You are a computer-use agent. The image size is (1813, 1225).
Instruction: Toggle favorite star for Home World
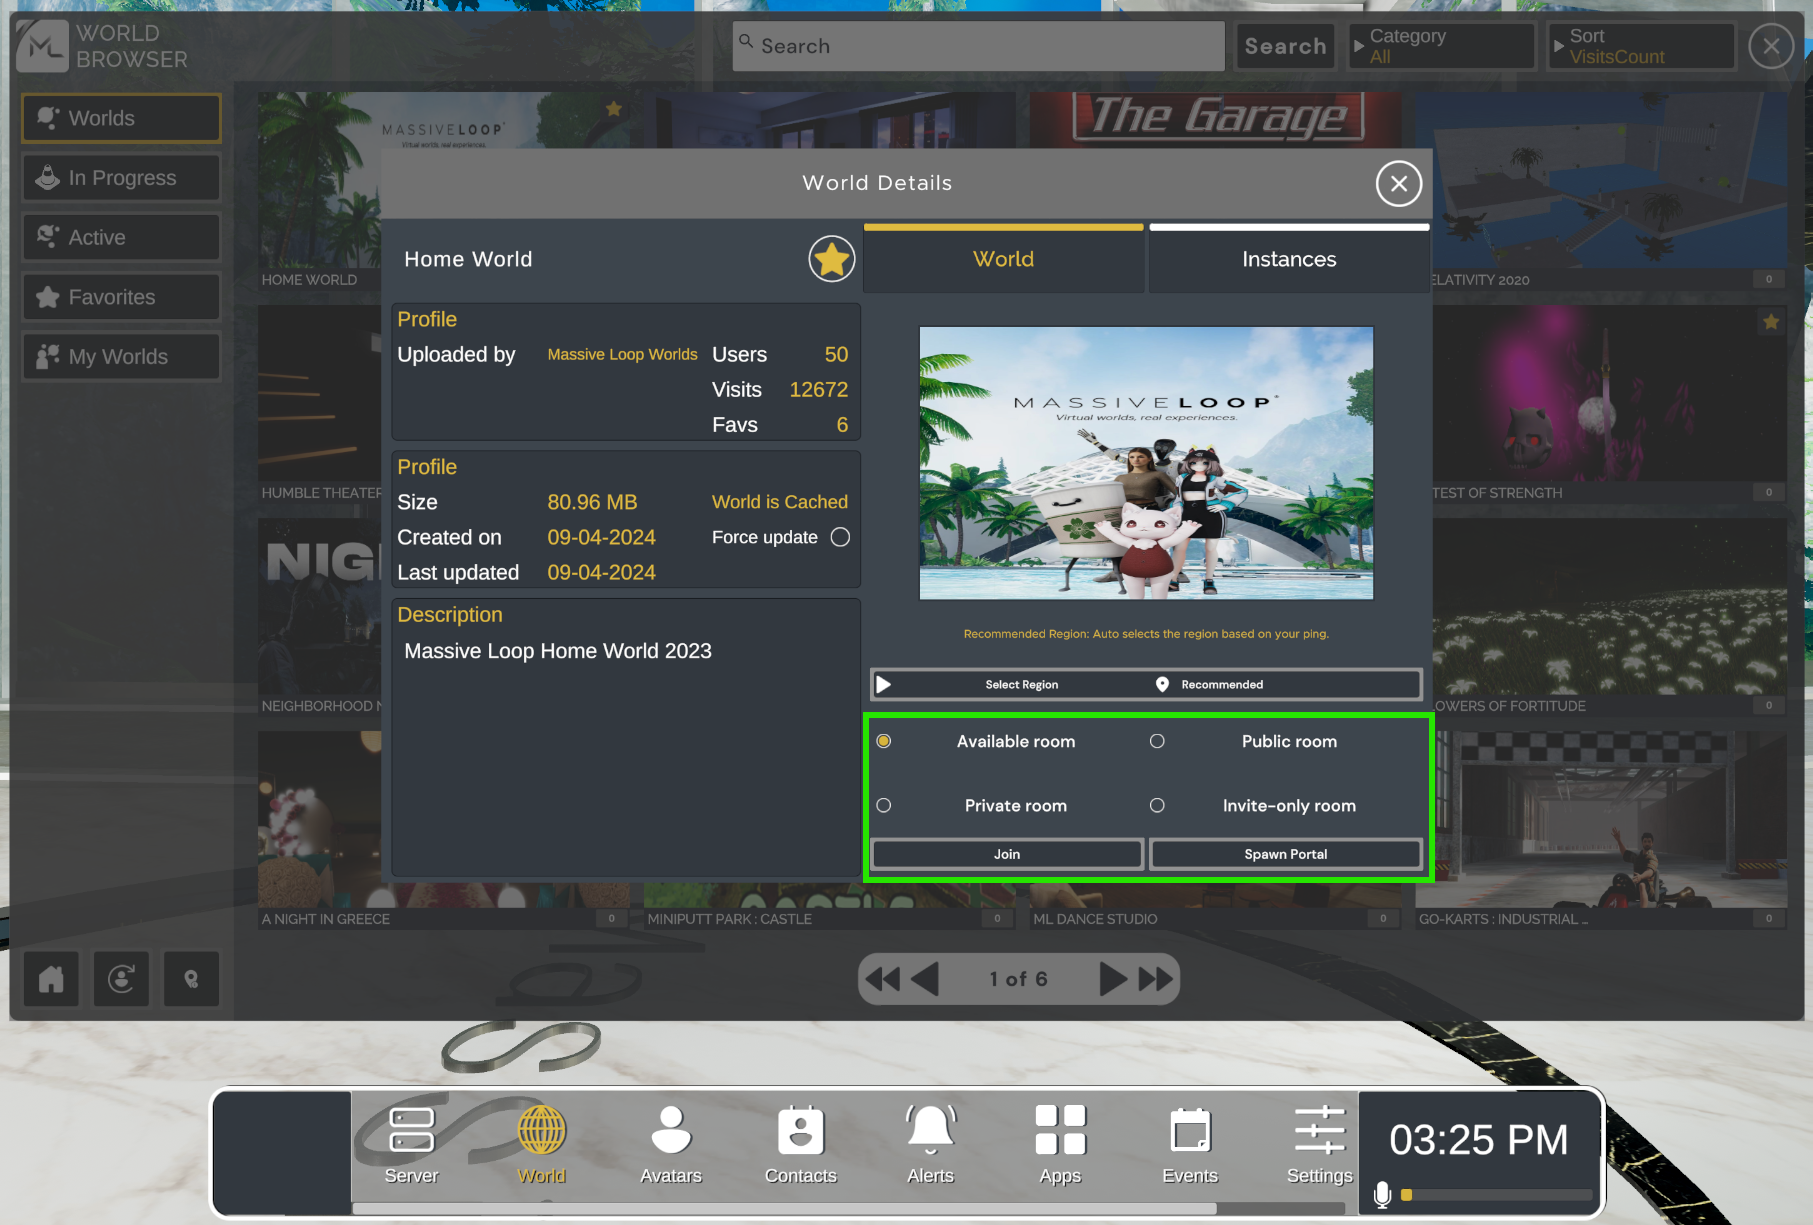coord(831,259)
